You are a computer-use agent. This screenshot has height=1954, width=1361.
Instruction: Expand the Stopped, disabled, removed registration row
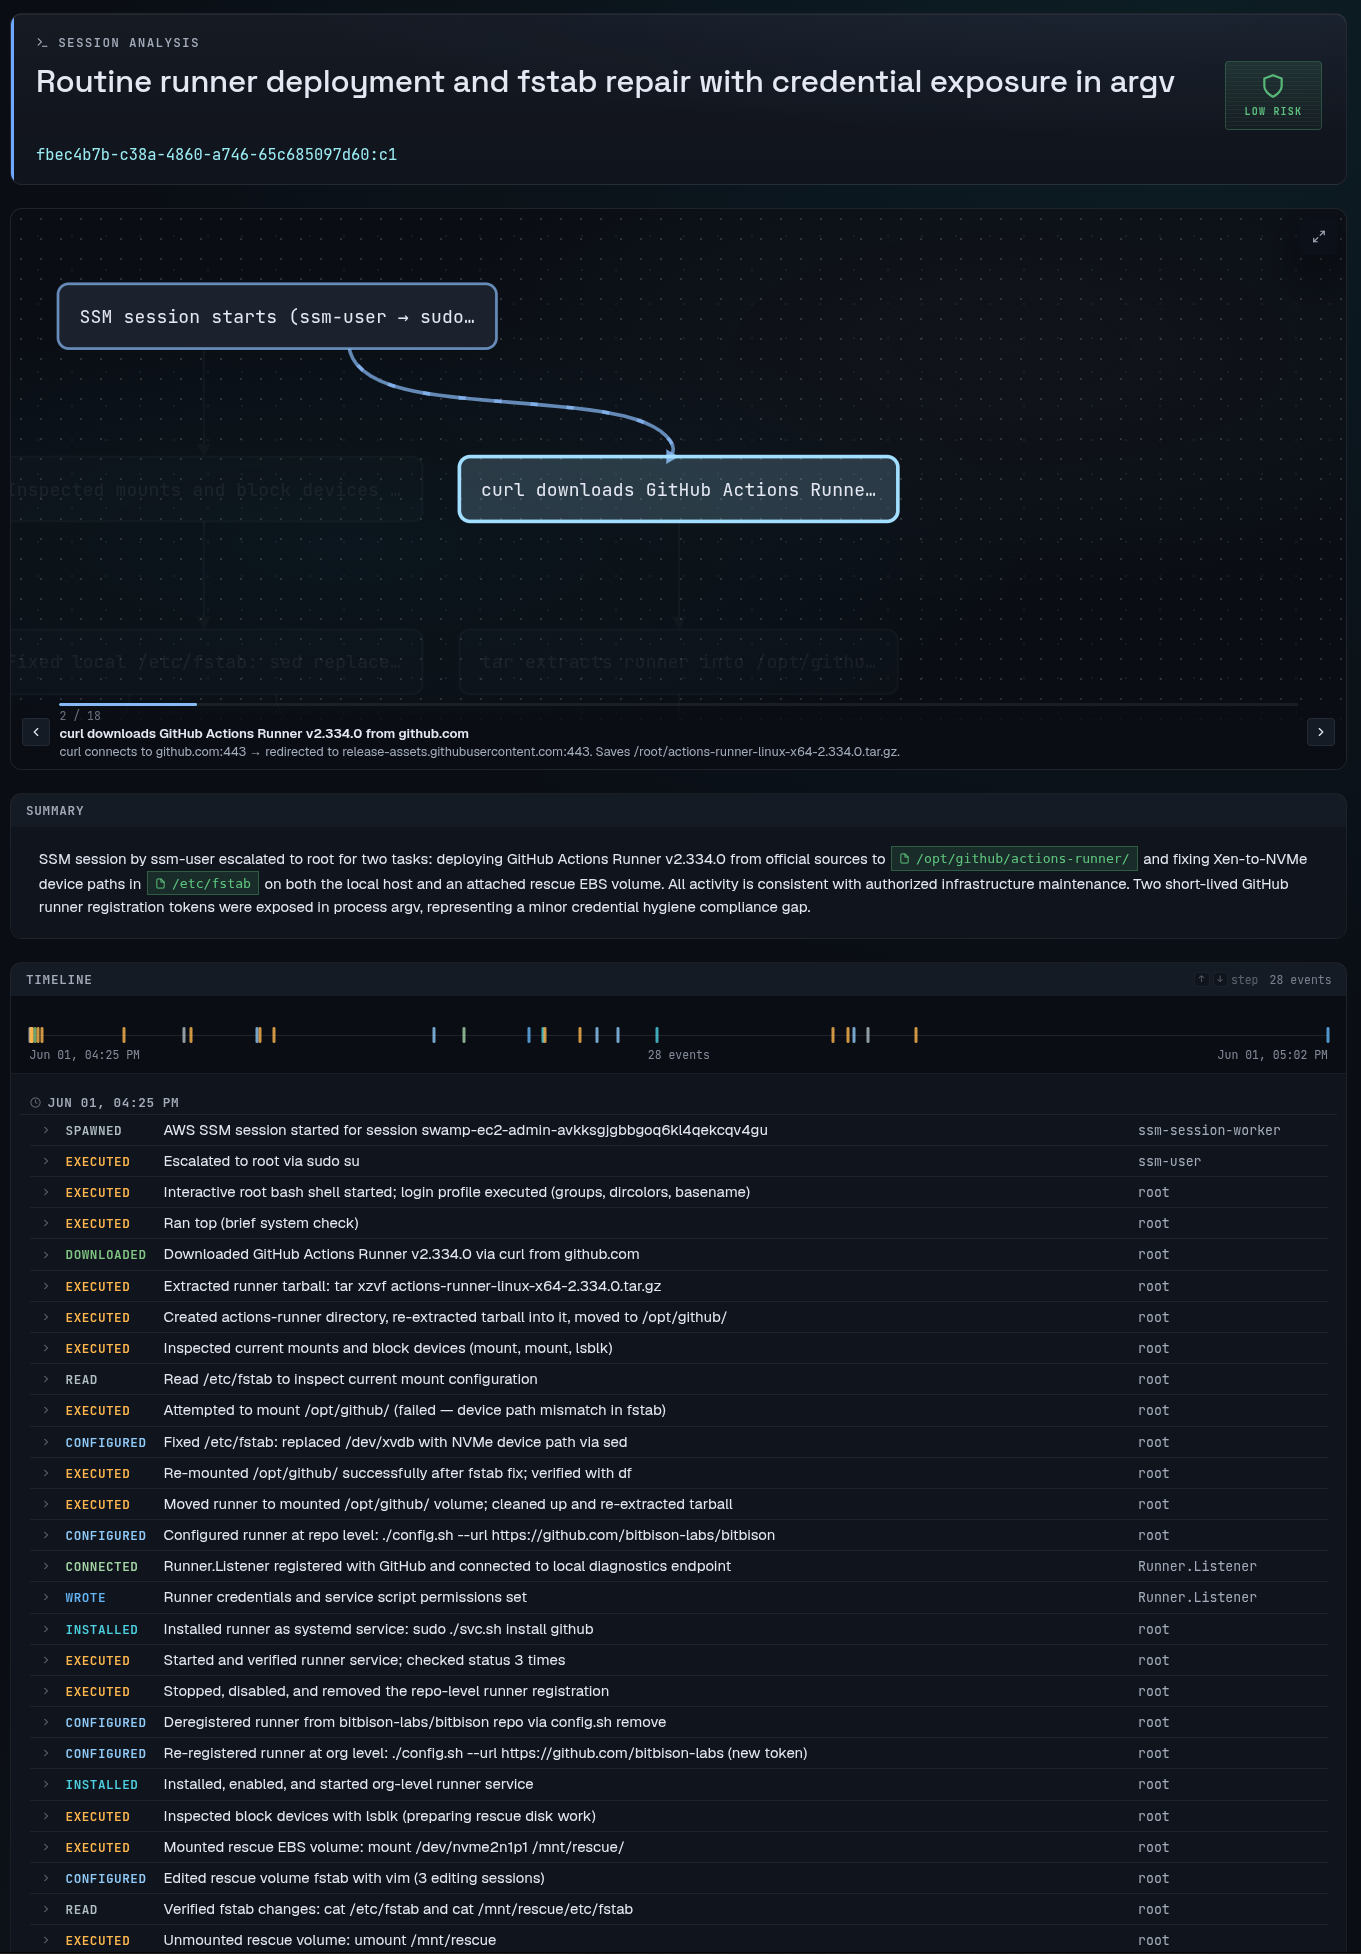point(679,1691)
